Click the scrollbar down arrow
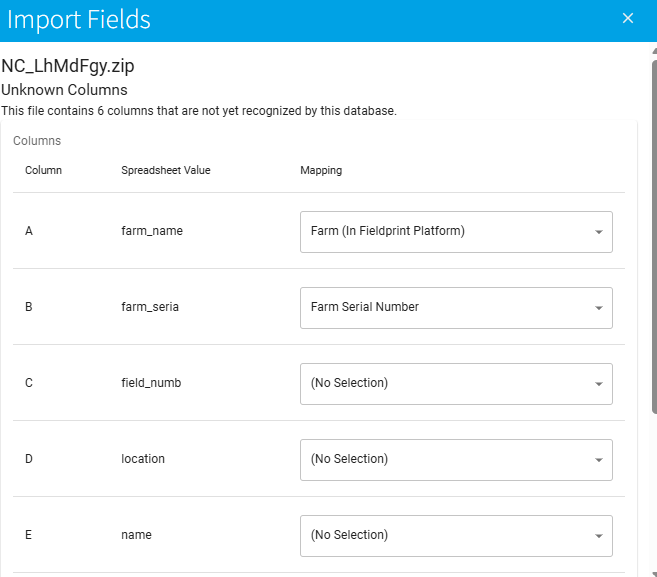The height and width of the screenshot is (577, 657). click(x=653, y=571)
